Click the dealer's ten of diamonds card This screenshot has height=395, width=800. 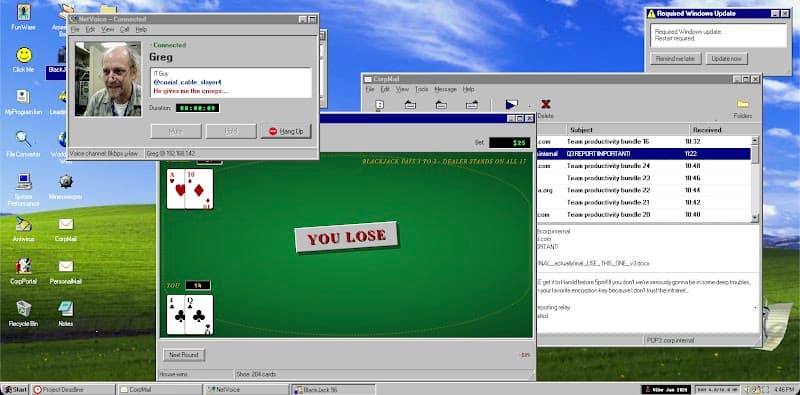tap(199, 189)
